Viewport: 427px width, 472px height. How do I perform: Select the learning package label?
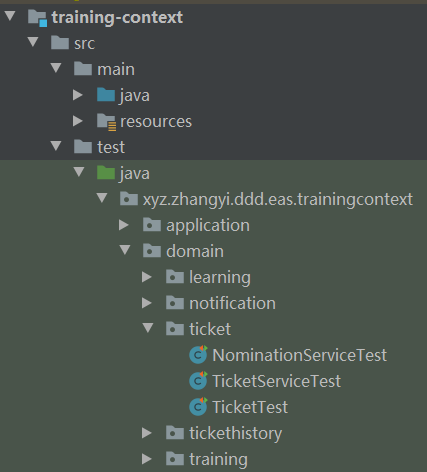tap(220, 278)
